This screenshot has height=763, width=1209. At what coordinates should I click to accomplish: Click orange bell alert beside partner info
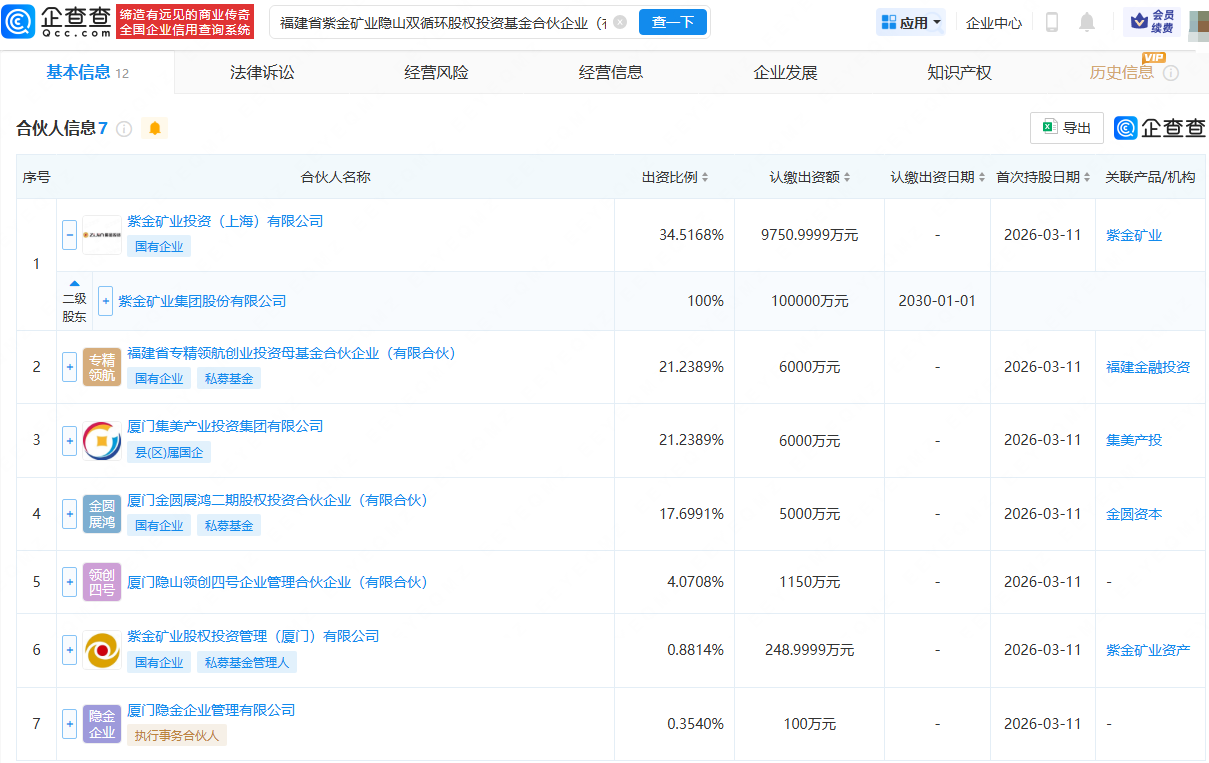155,128
